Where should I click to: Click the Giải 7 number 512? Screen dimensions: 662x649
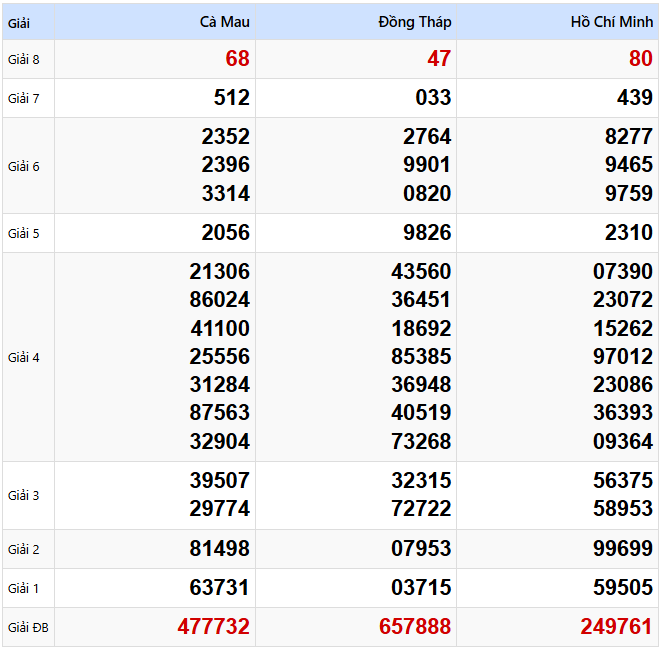pyautogui.click(x=231, y=98)
